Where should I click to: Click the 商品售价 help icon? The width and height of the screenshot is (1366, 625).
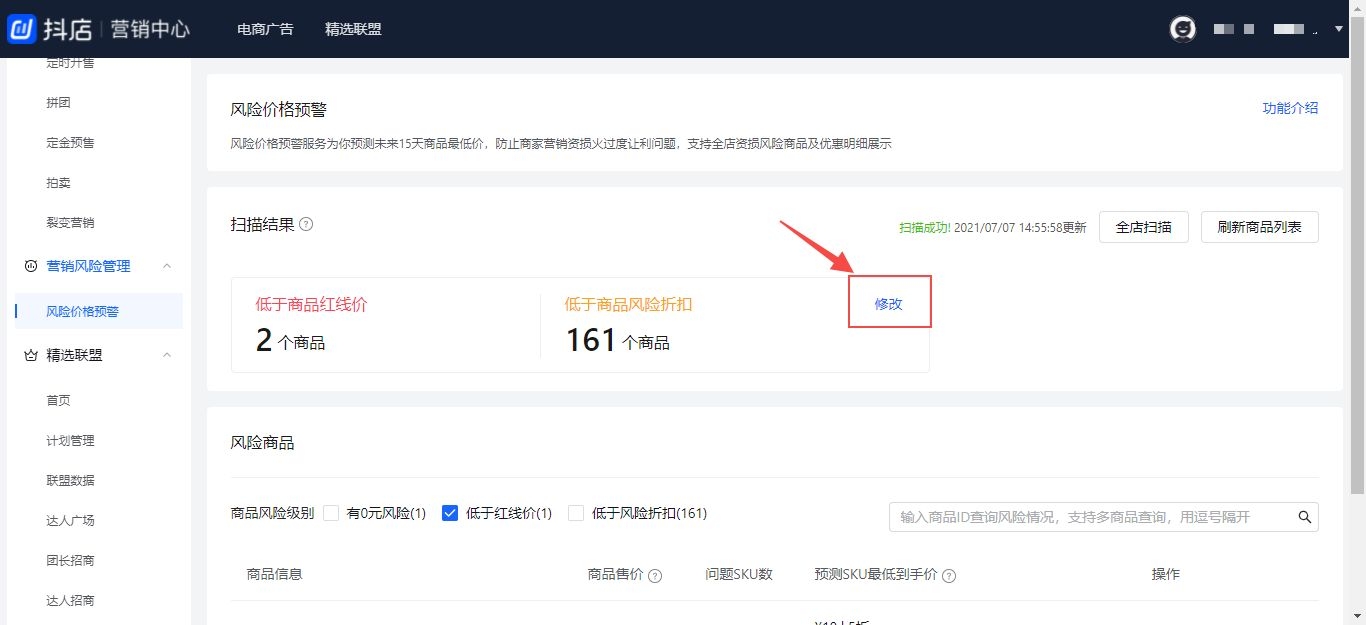(655, 576)
